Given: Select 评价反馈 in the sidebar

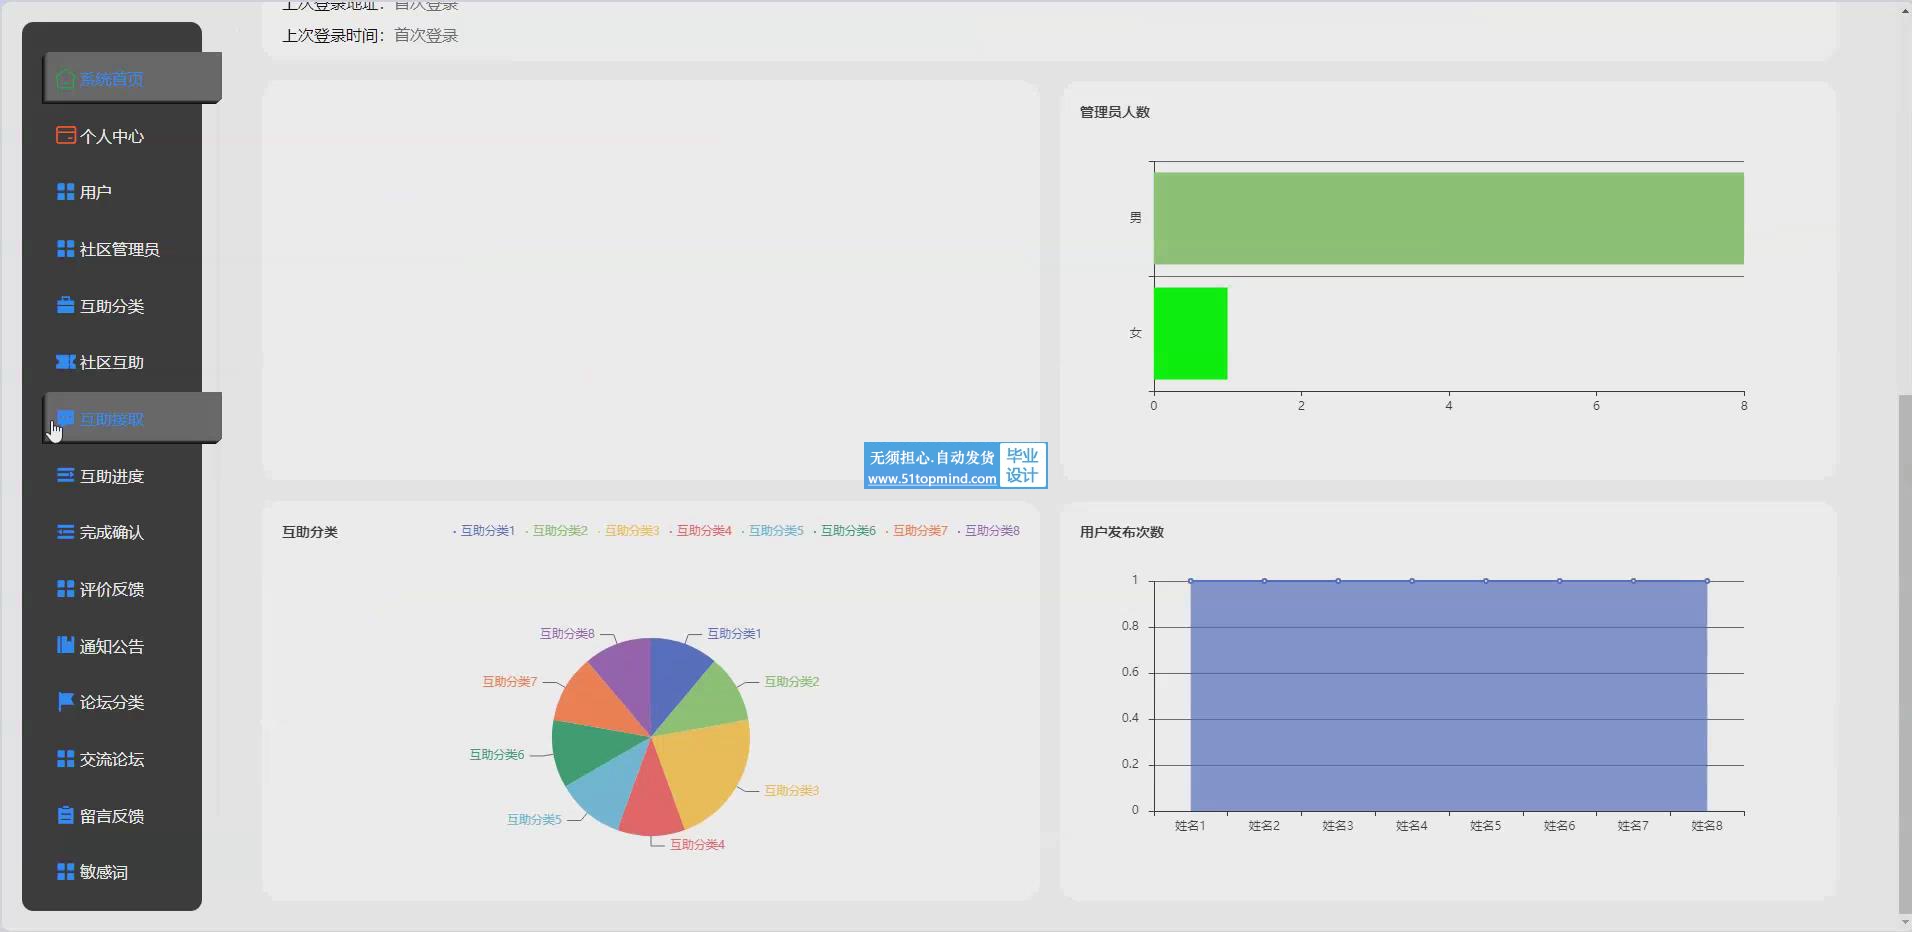Looking at the screenshot, I should point(111,589).
